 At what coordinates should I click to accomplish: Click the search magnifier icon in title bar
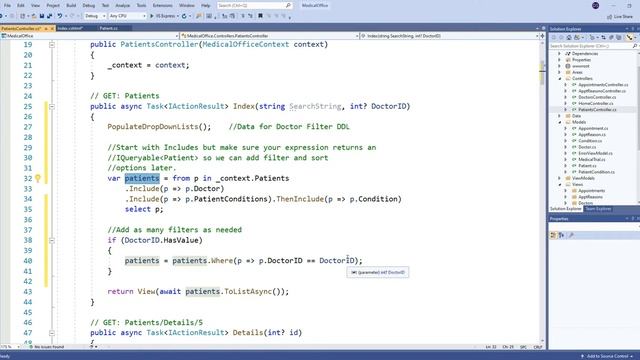288,6
